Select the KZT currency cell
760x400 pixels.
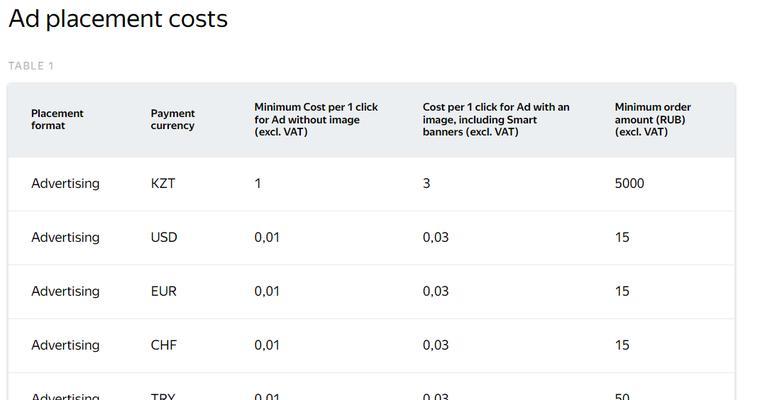pos(163,183)
